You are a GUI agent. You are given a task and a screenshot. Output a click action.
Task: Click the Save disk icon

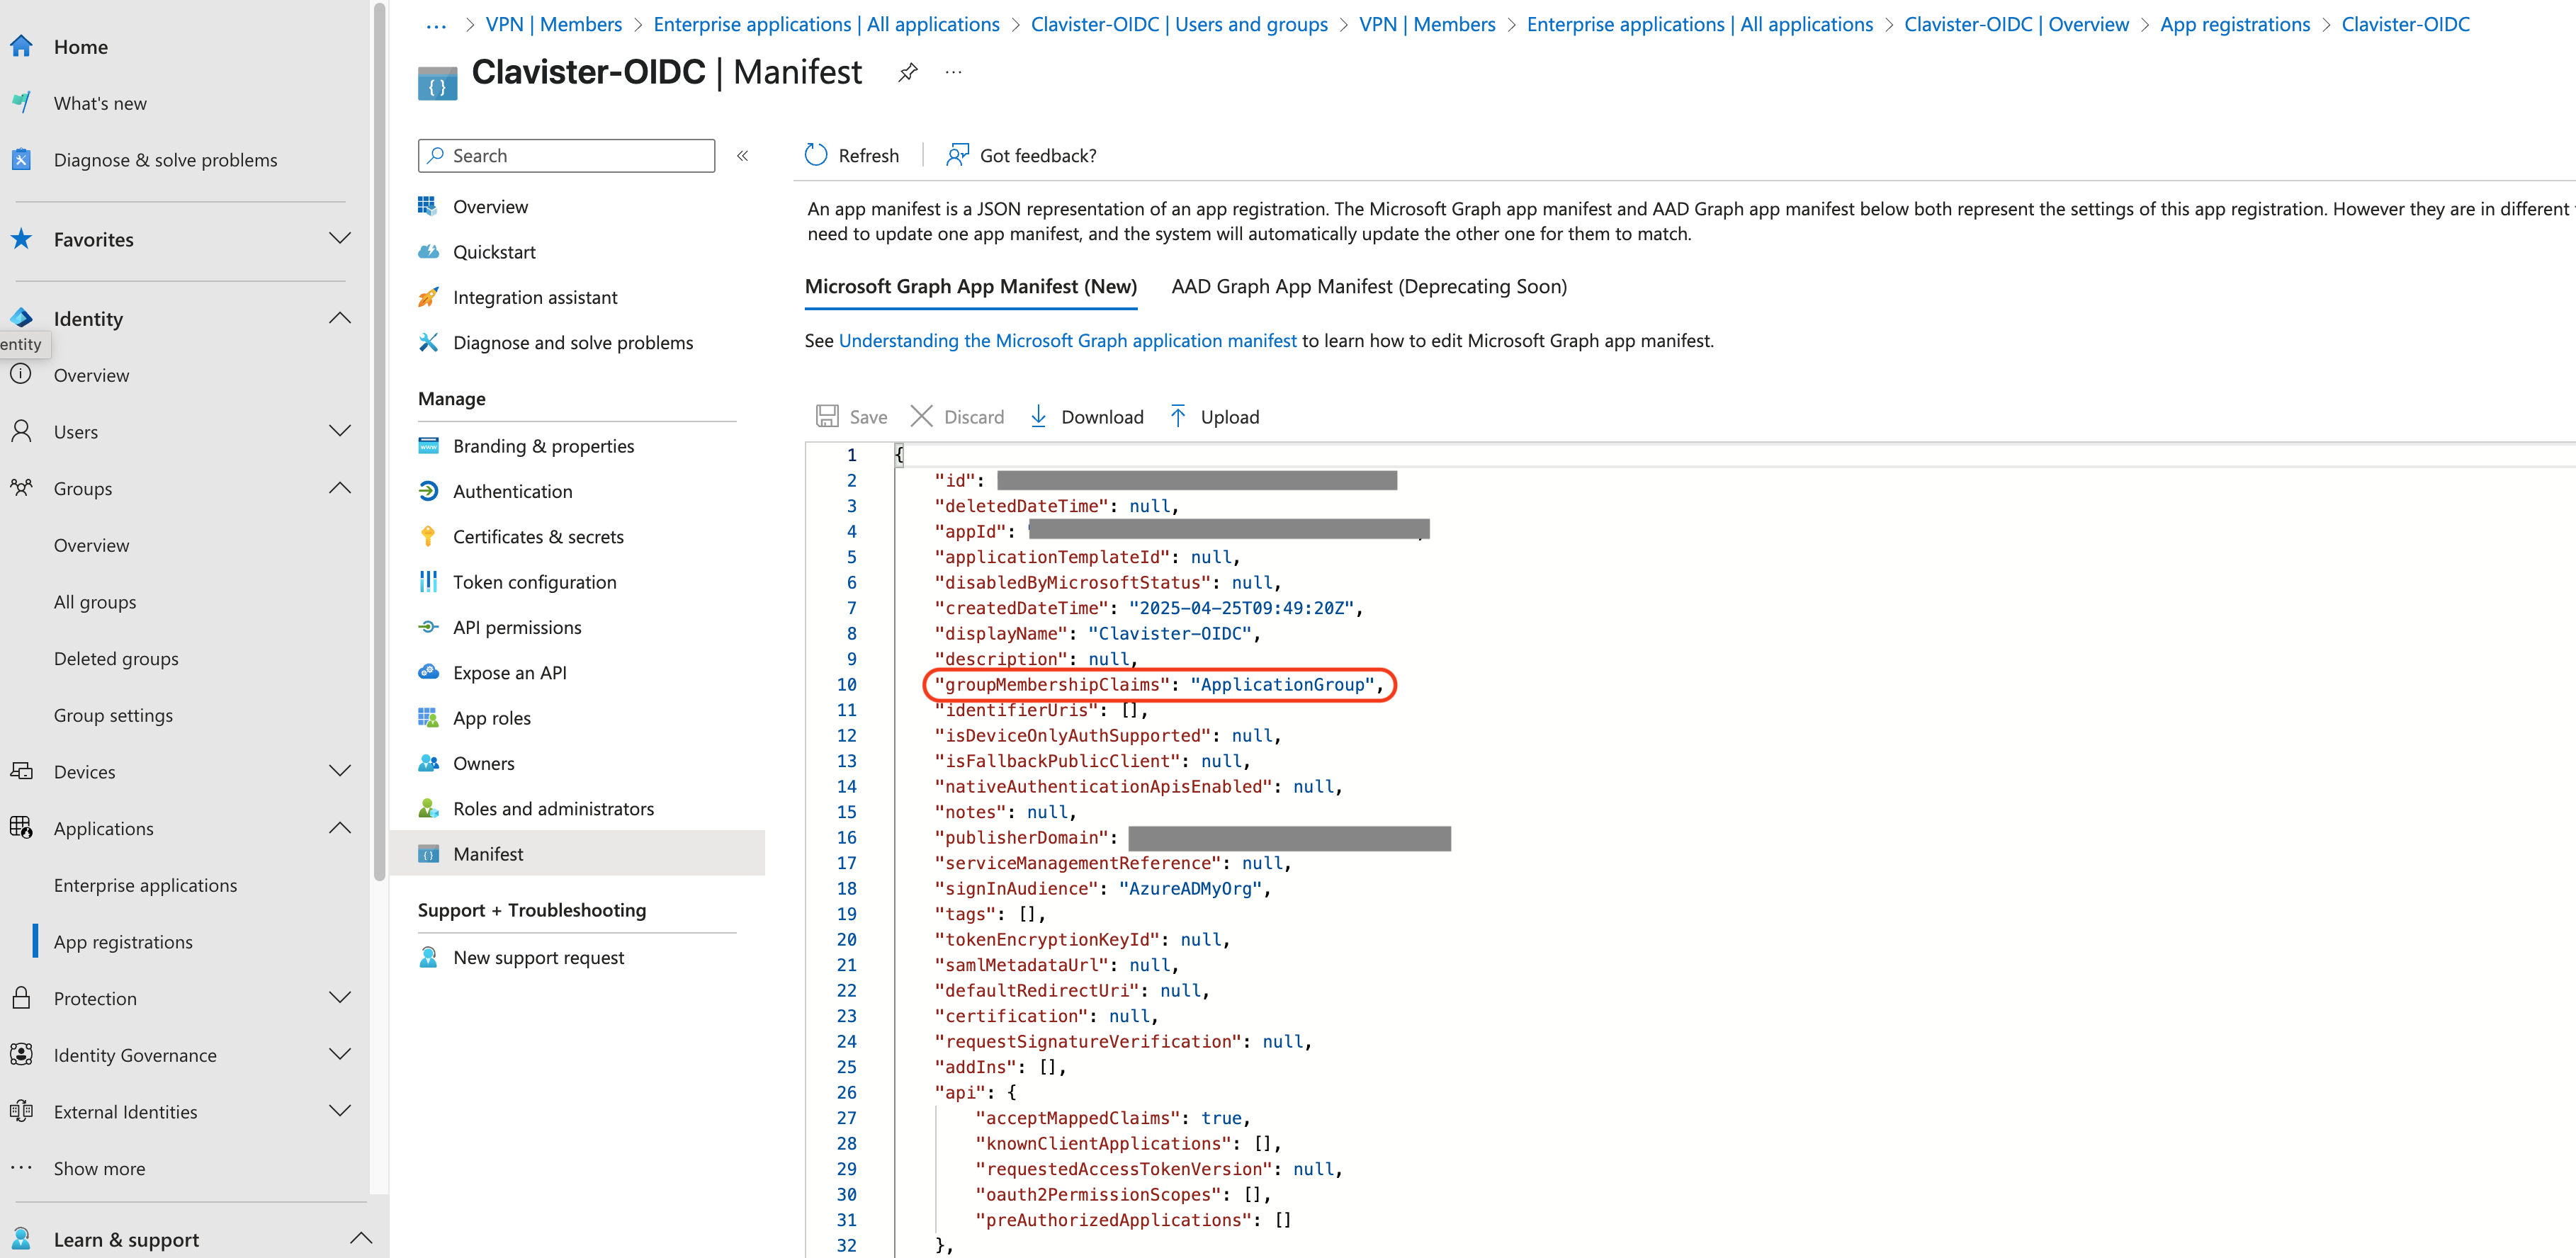point(827,416)
